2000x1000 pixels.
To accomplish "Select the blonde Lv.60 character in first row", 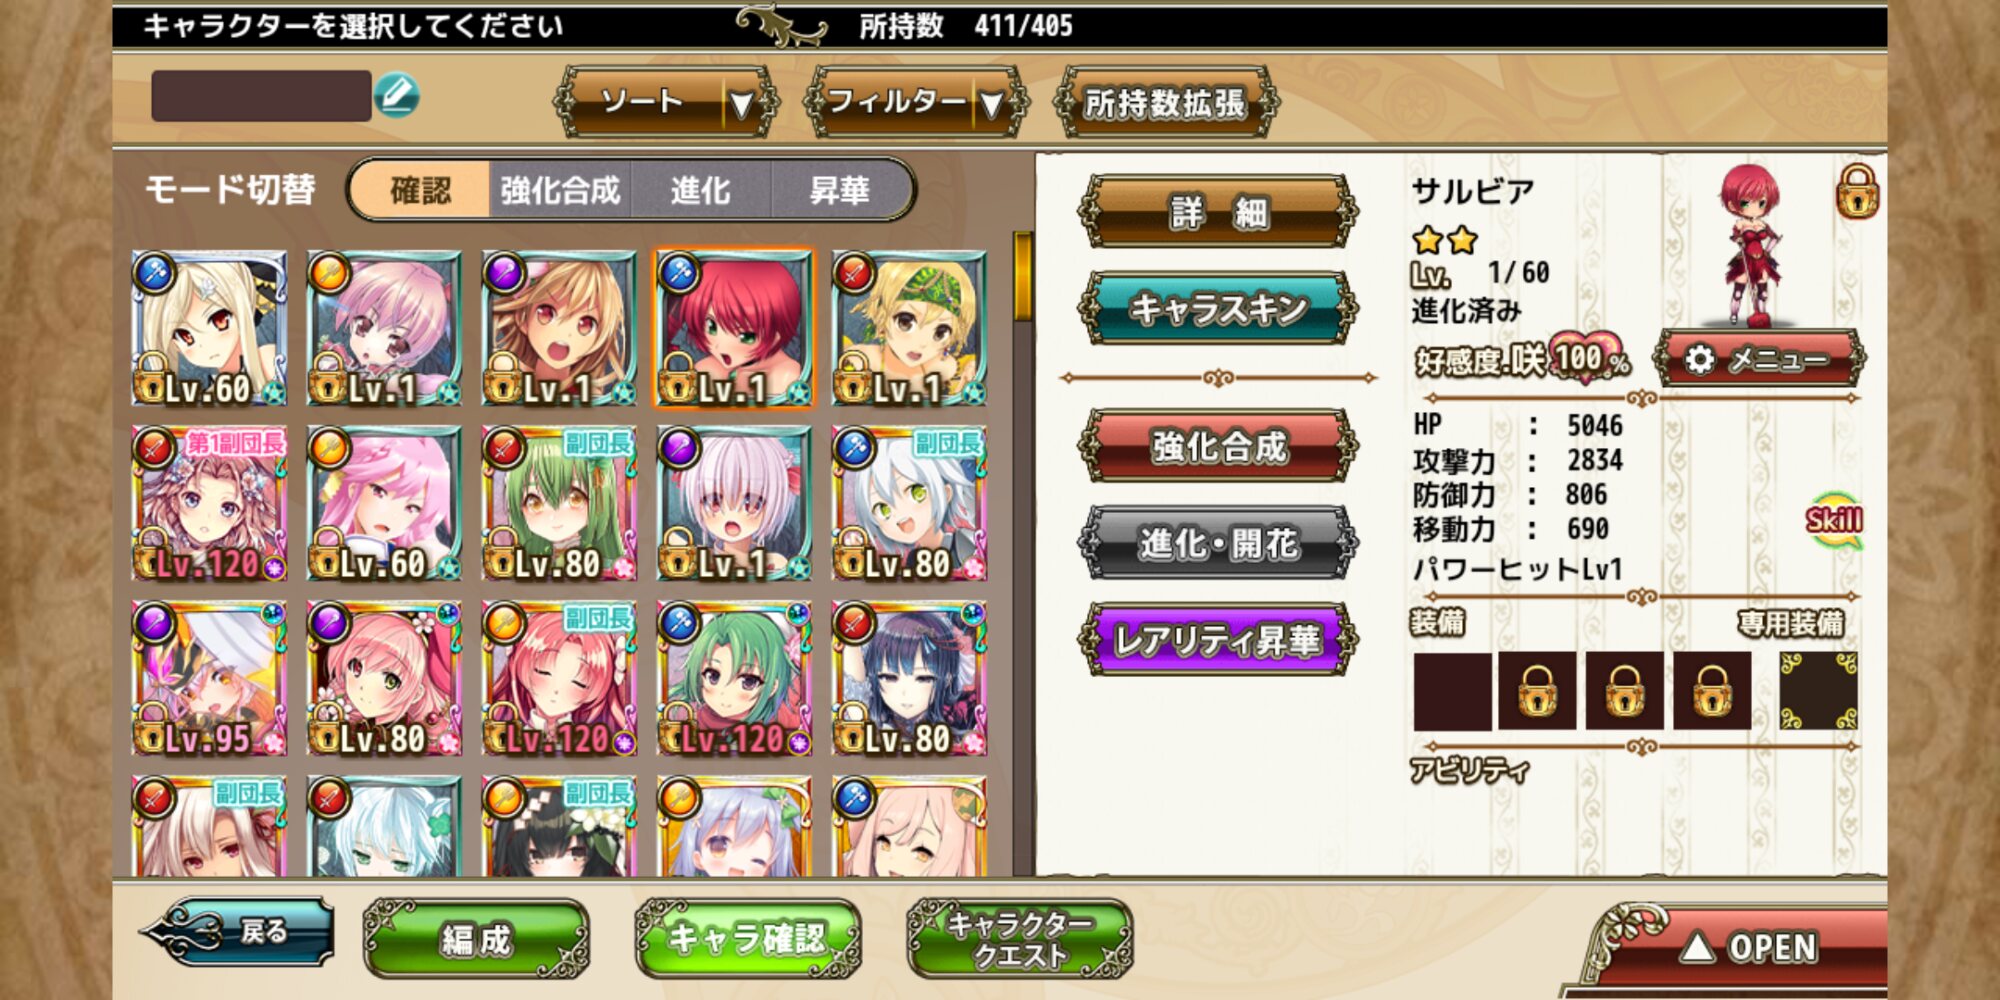I will point(209,329).
